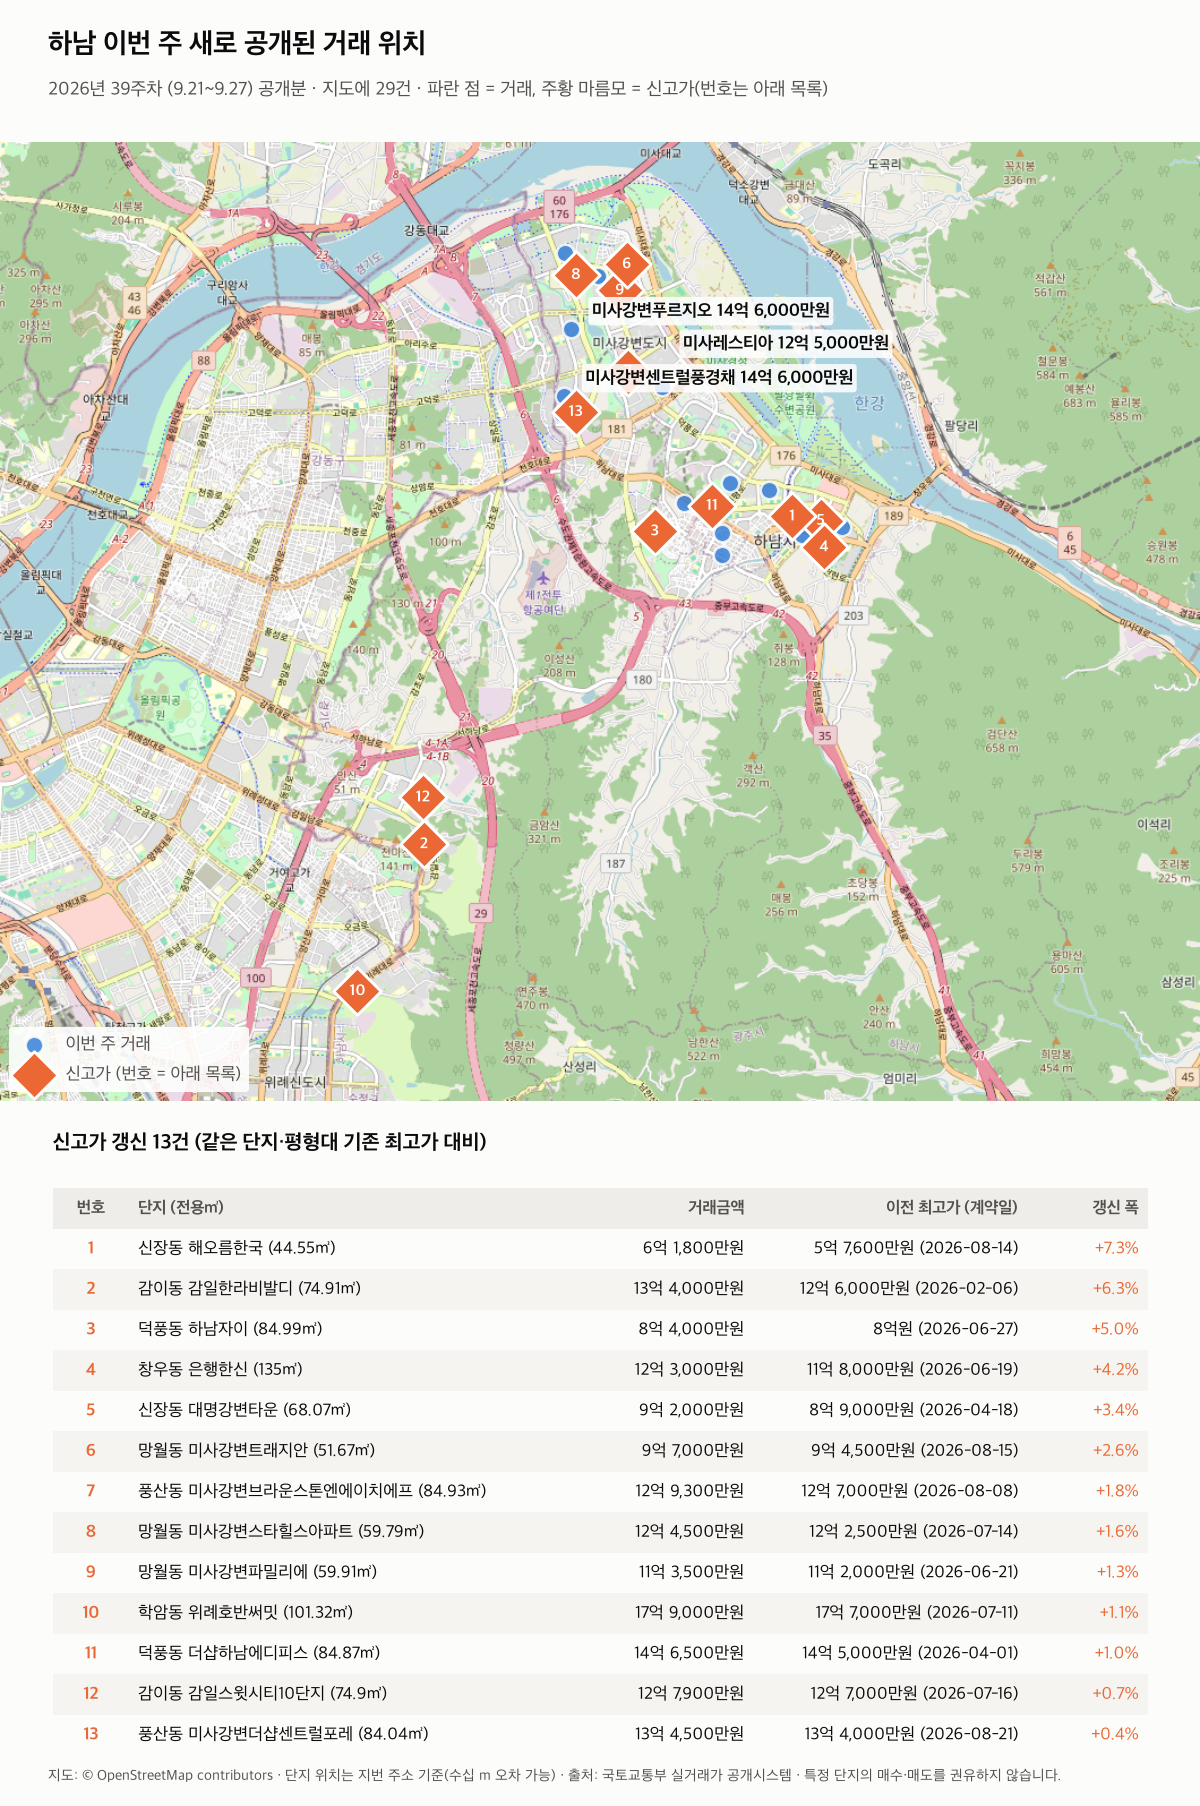The image size is (1200, 1806).
Task: Click 창우동 은행한신 (135㎡) in the list
Action: 220,1369
